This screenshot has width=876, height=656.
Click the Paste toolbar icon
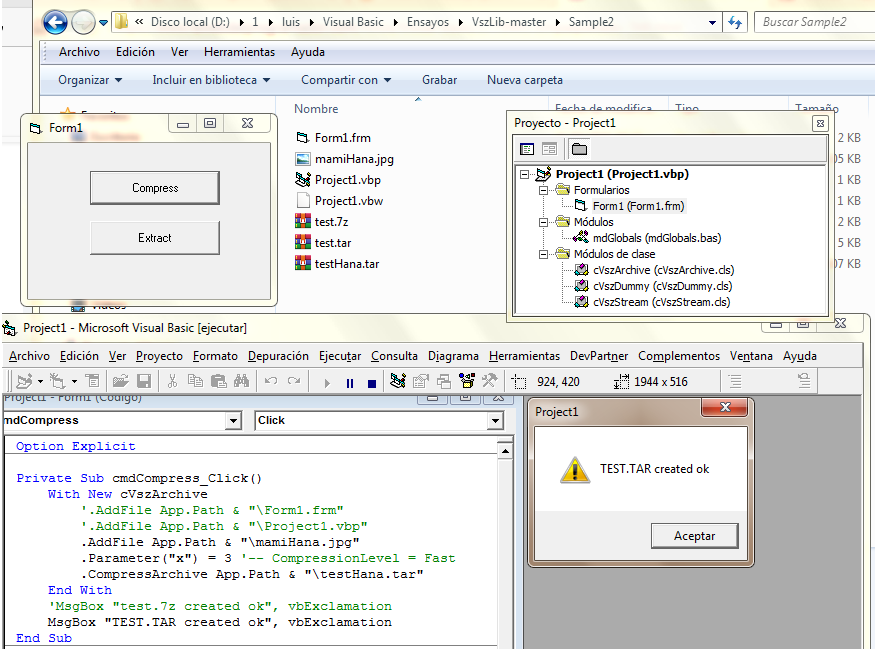pyautogui.click(x=218, y=382)
